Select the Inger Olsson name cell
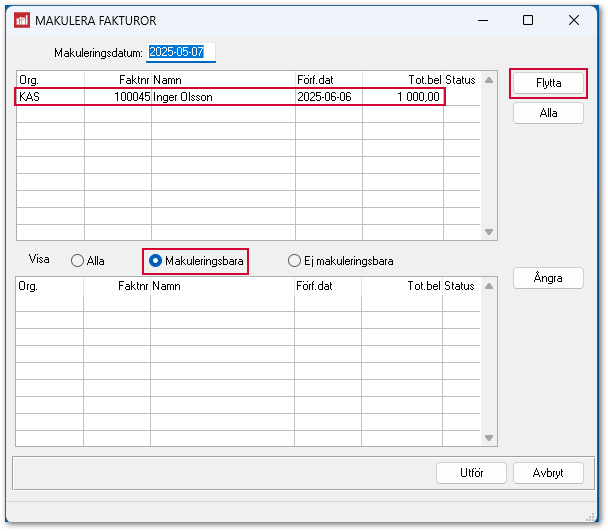 pos(223,97)
